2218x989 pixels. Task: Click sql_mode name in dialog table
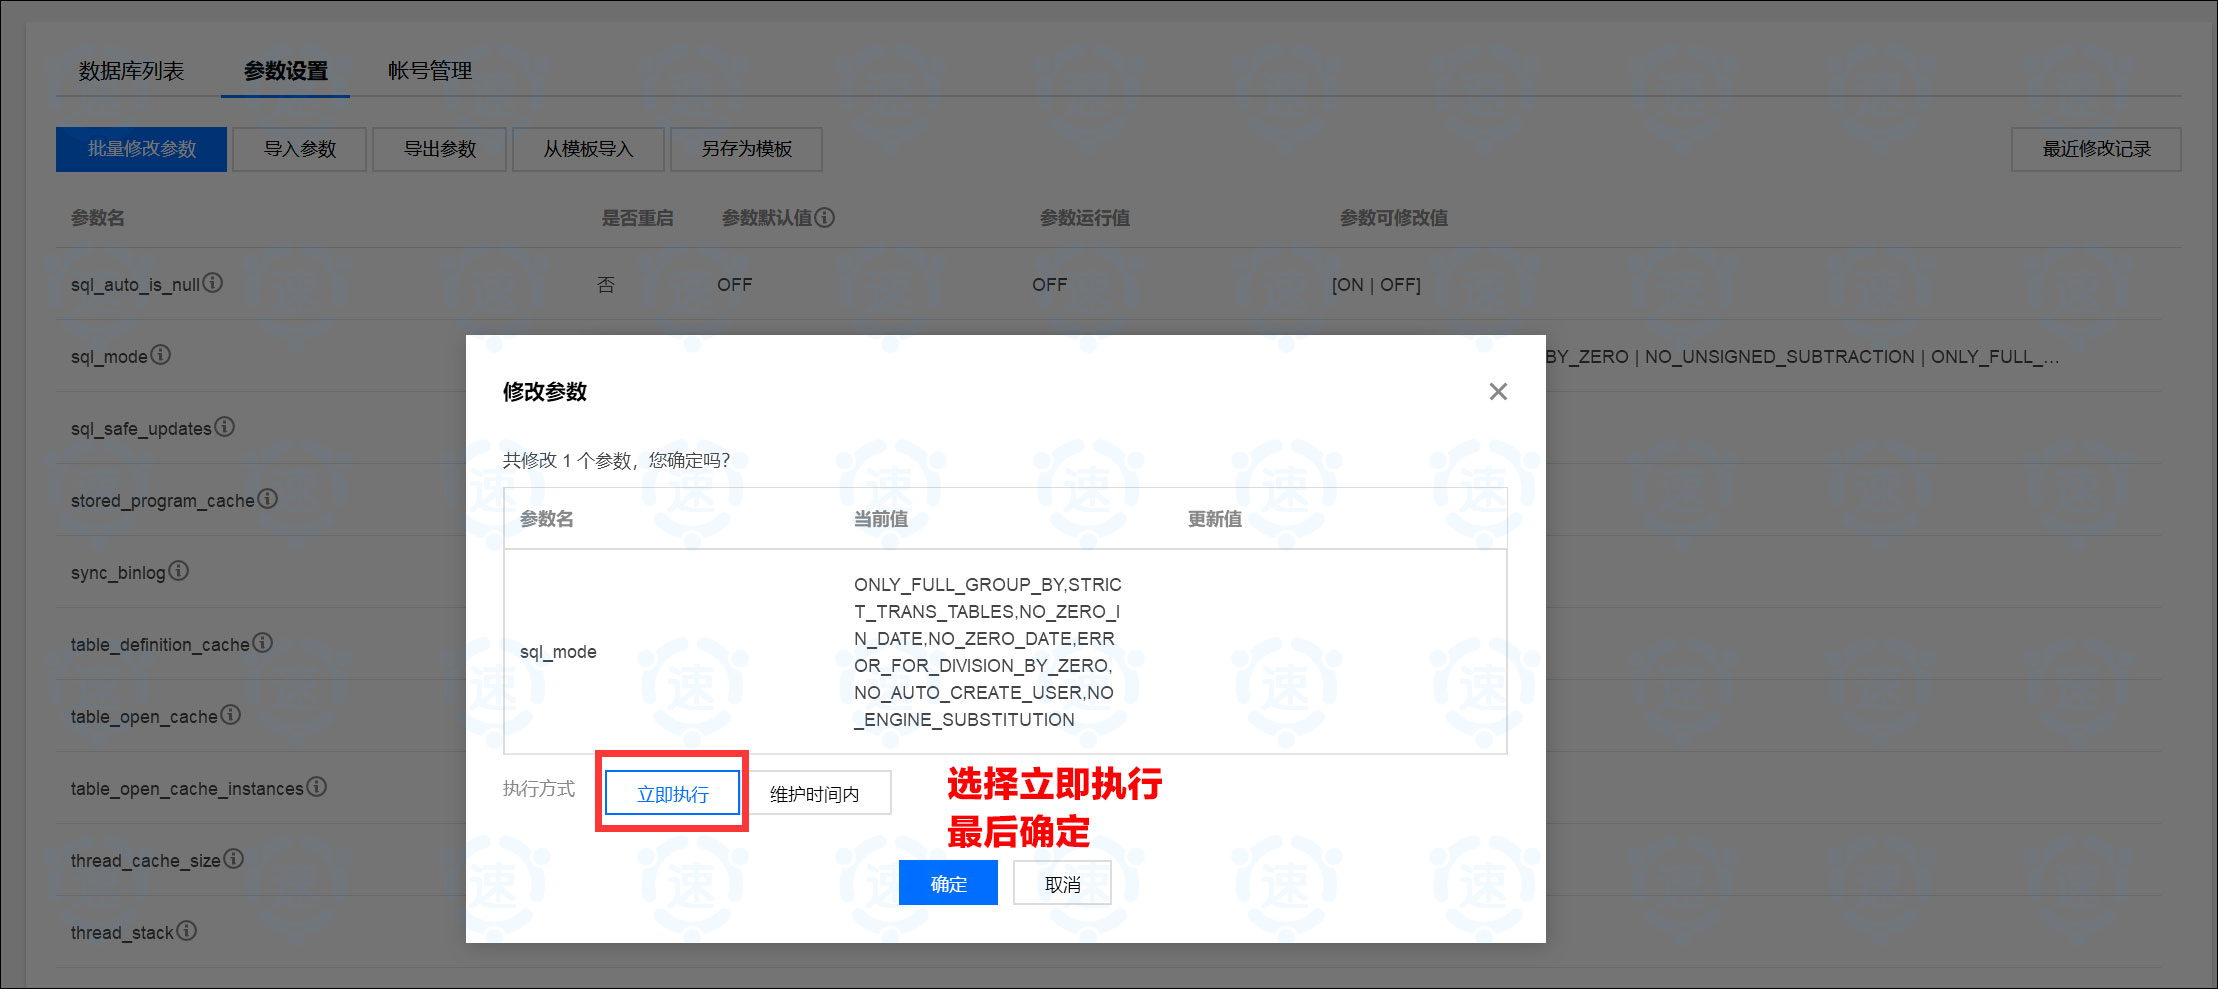[x=558, y=652]
